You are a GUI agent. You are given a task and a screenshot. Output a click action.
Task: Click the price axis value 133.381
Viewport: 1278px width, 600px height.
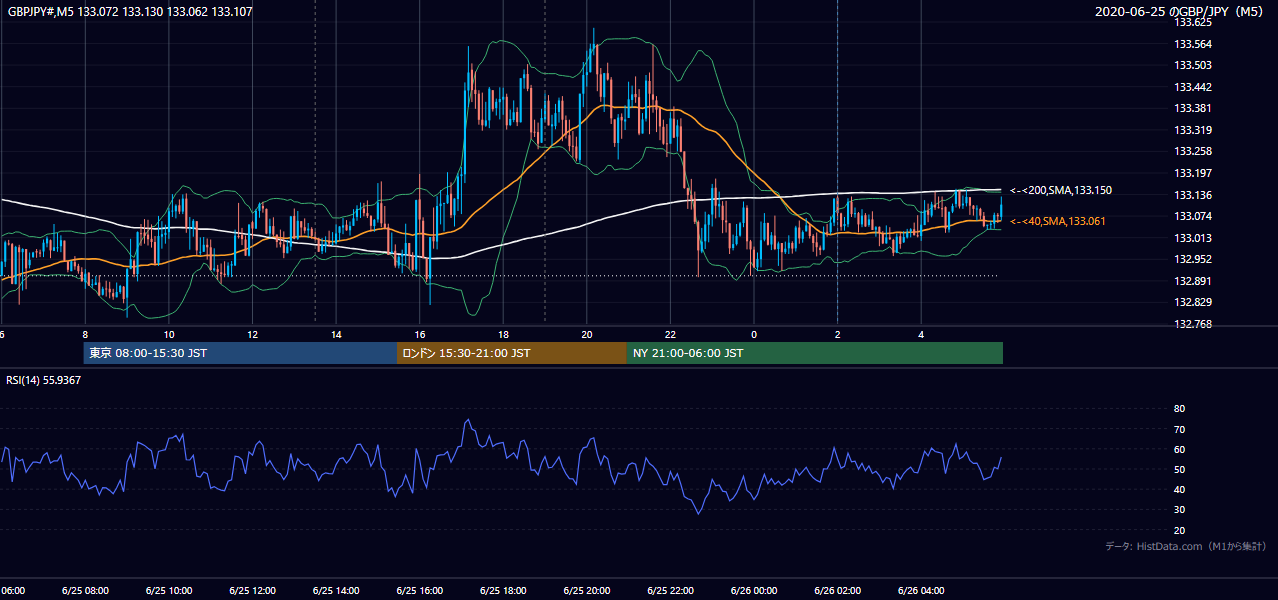click(1193, 108)
